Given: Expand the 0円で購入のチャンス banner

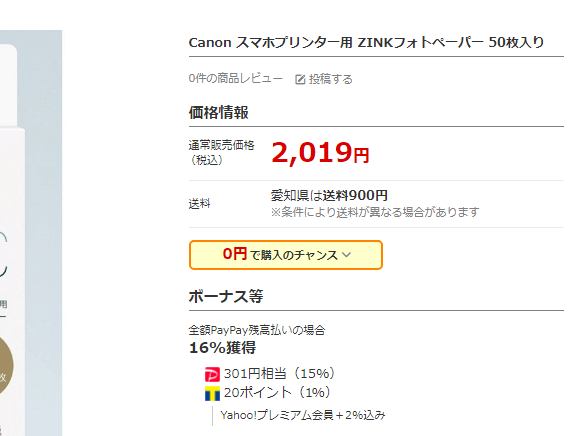Looking at the screenshot, I should (286, 255).
